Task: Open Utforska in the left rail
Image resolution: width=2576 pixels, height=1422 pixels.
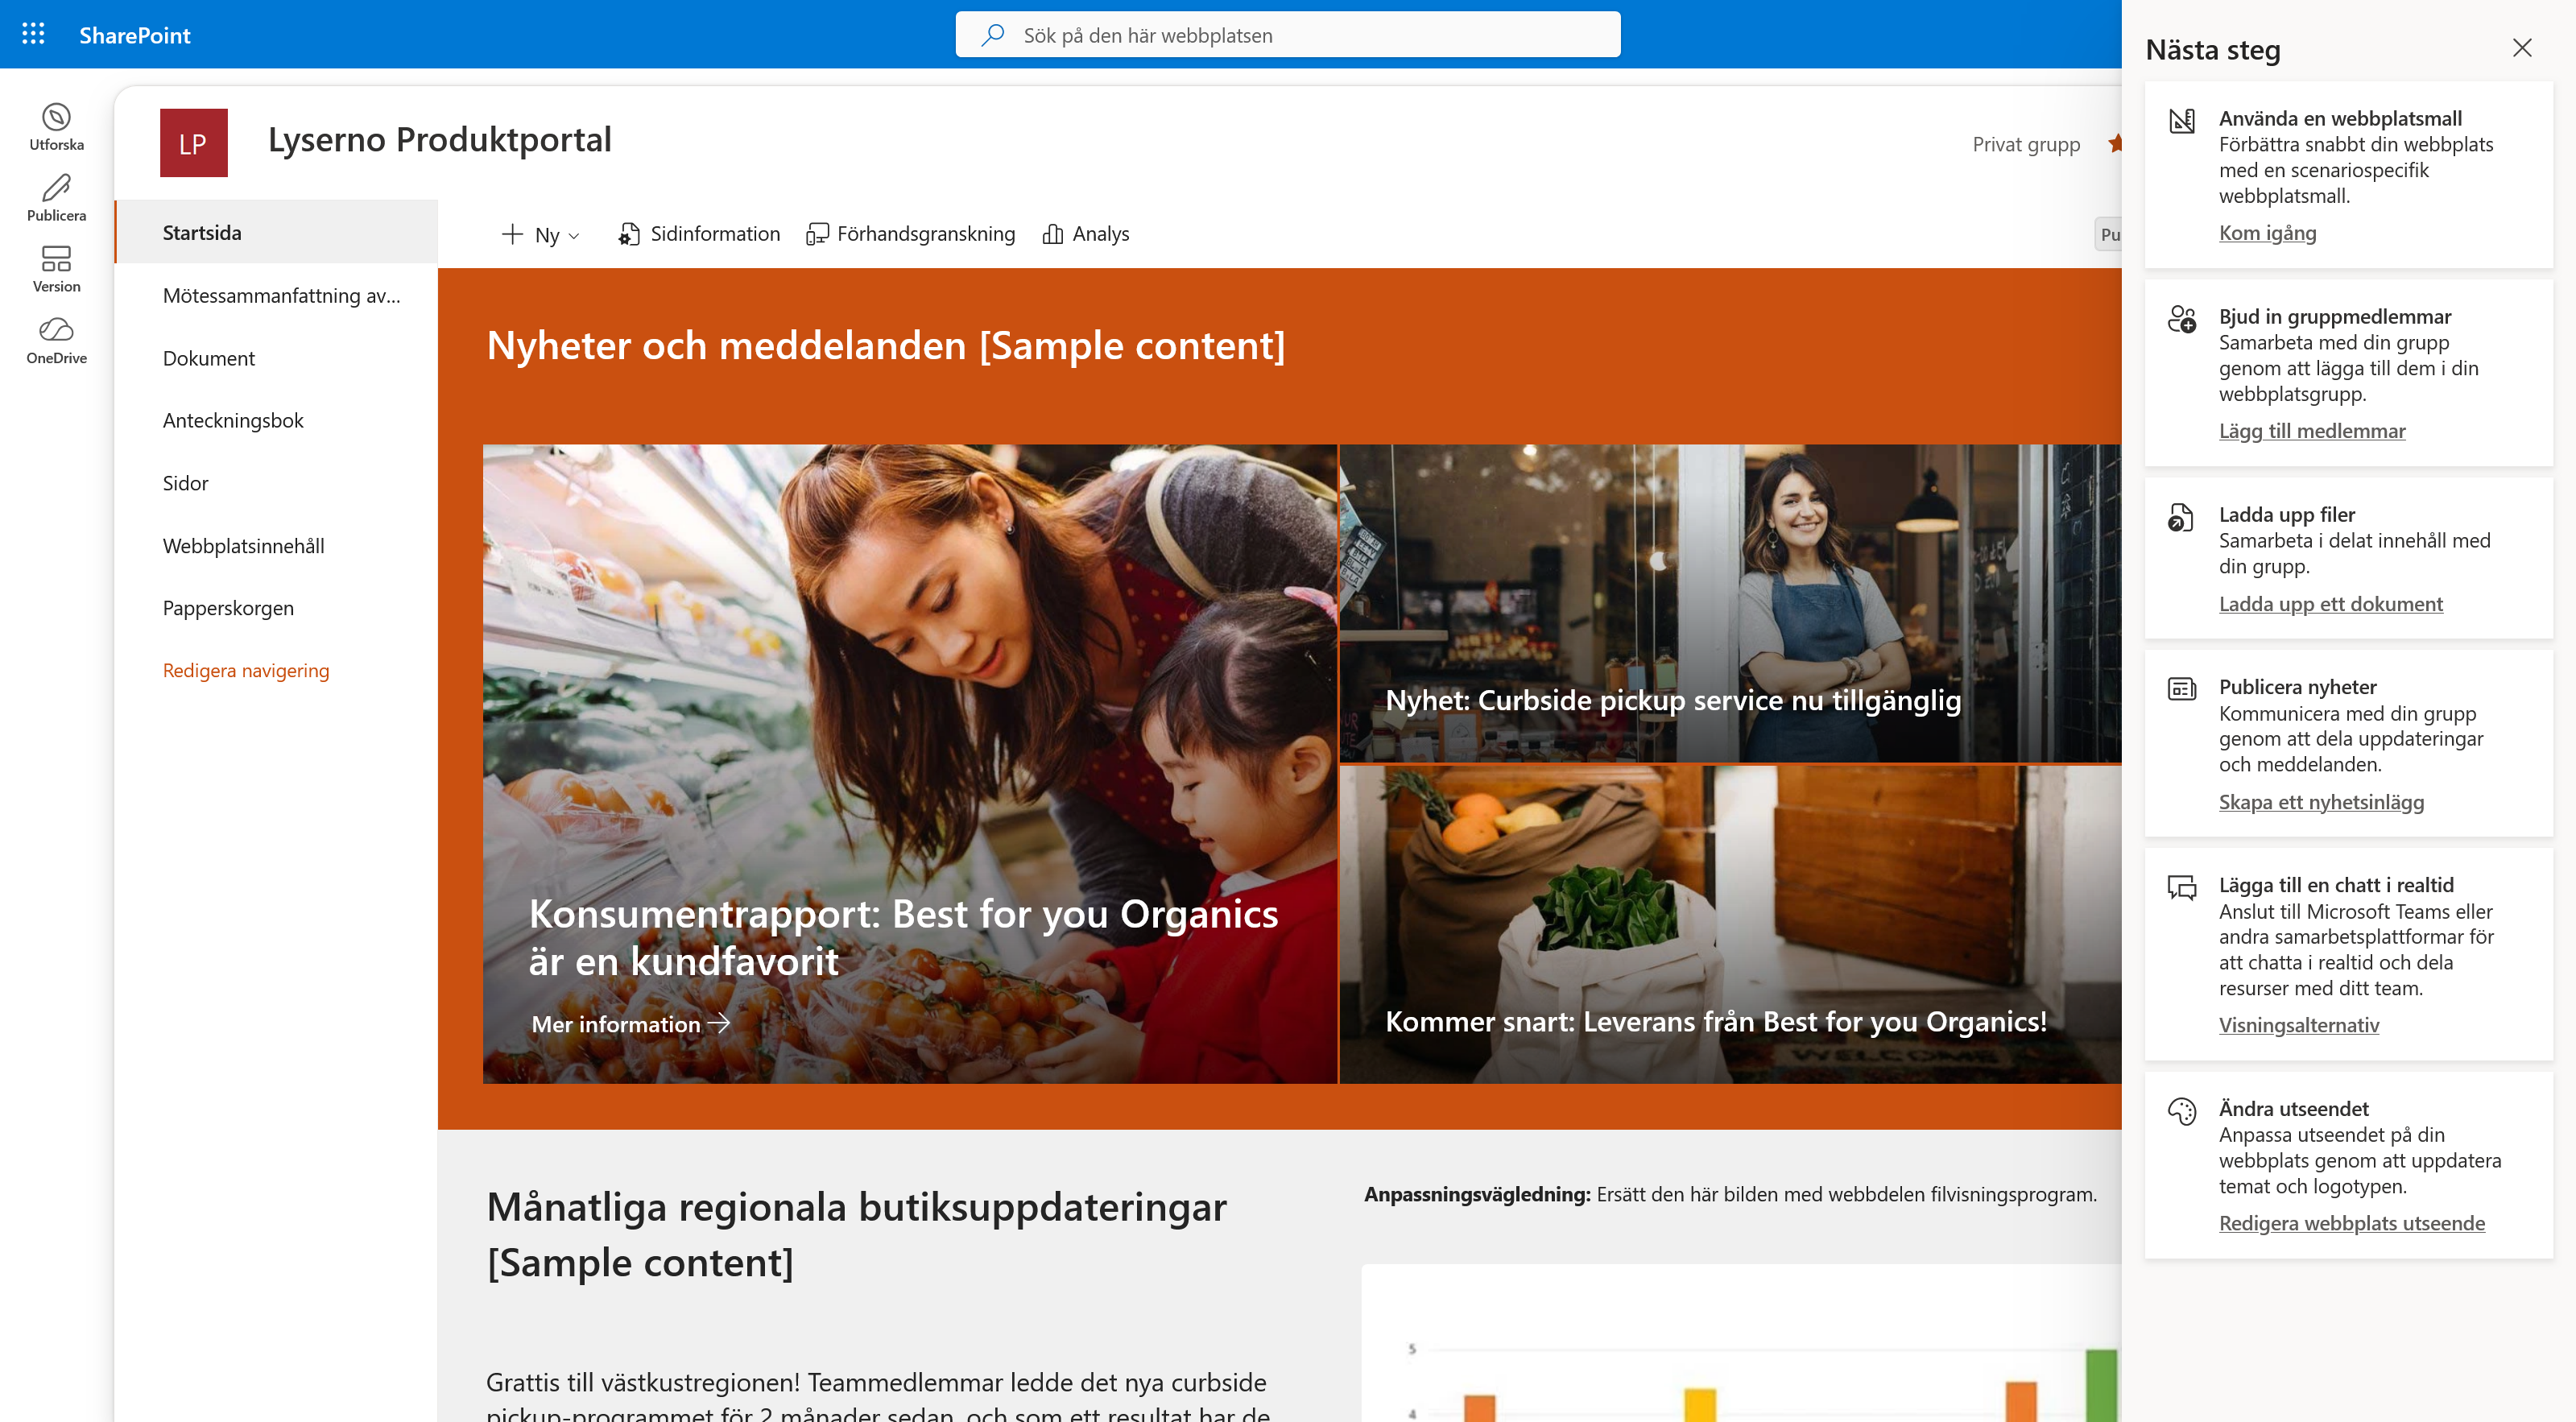Action: [x=56, y=127]
